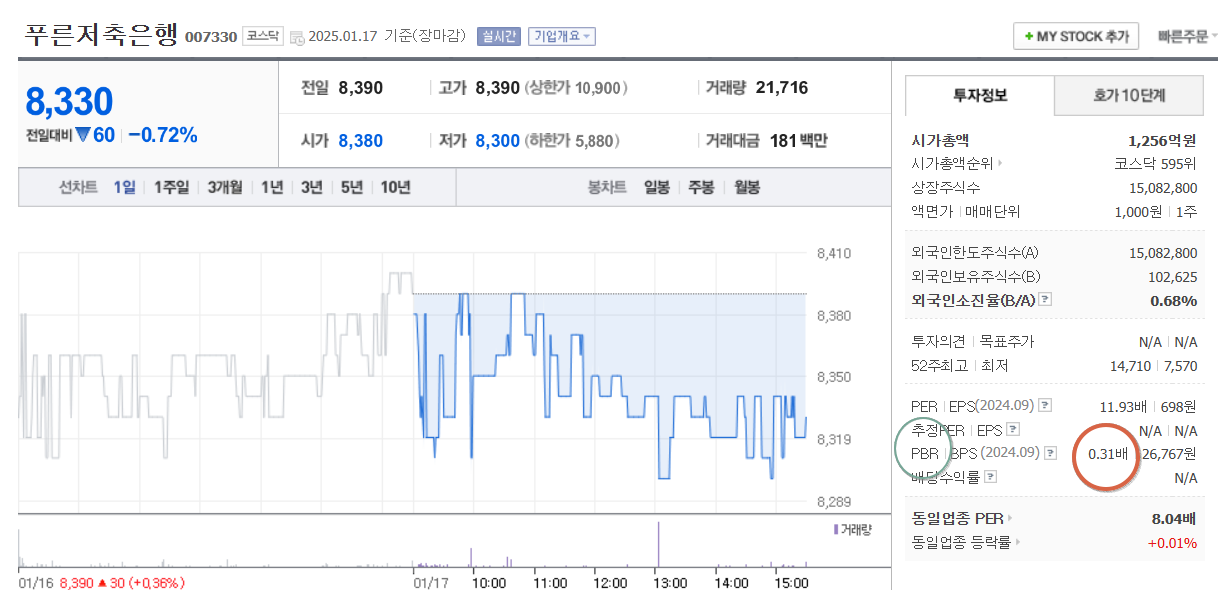This screenshot has width=1227, height=590.
Task: Click the BPS value 26,767원
Action: [1169, 454]
